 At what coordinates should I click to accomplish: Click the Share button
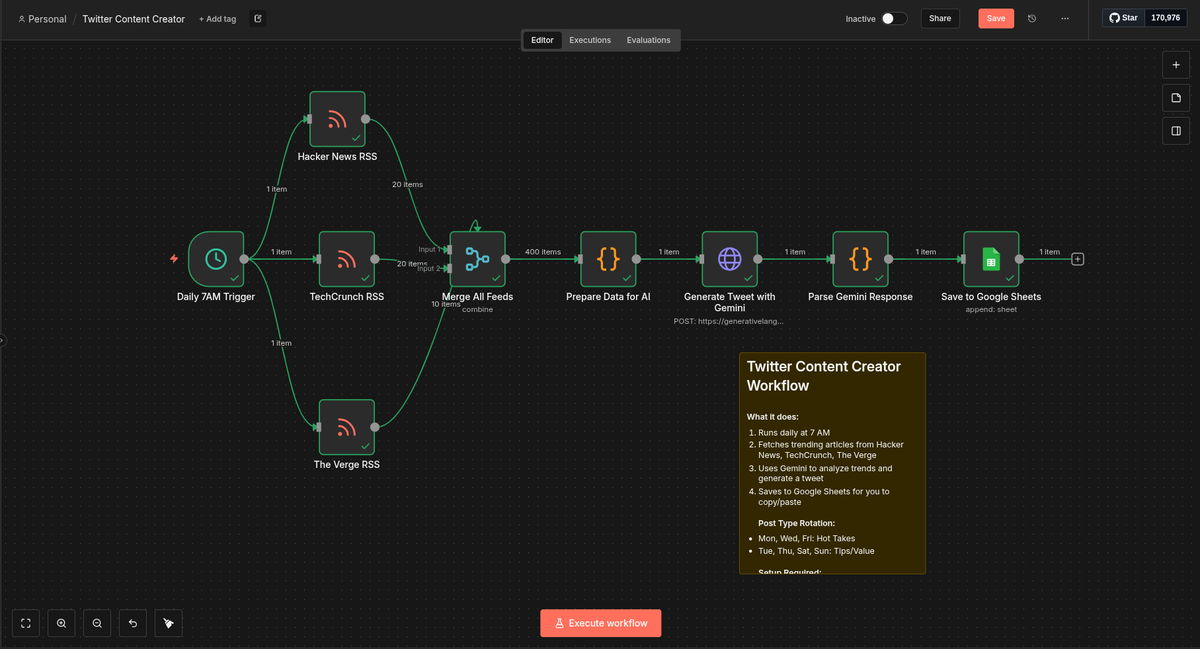(940, 18)
